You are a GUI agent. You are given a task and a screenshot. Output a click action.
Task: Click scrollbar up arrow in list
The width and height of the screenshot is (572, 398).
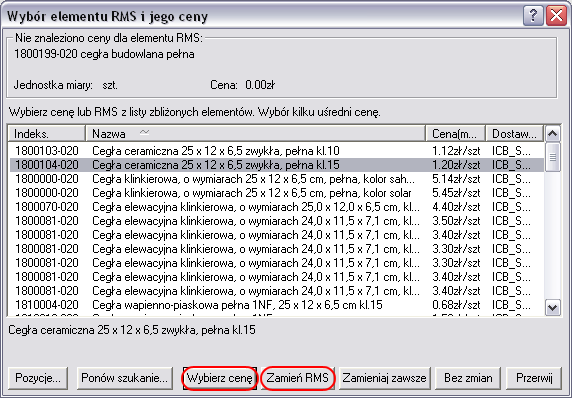click(553, 134)
